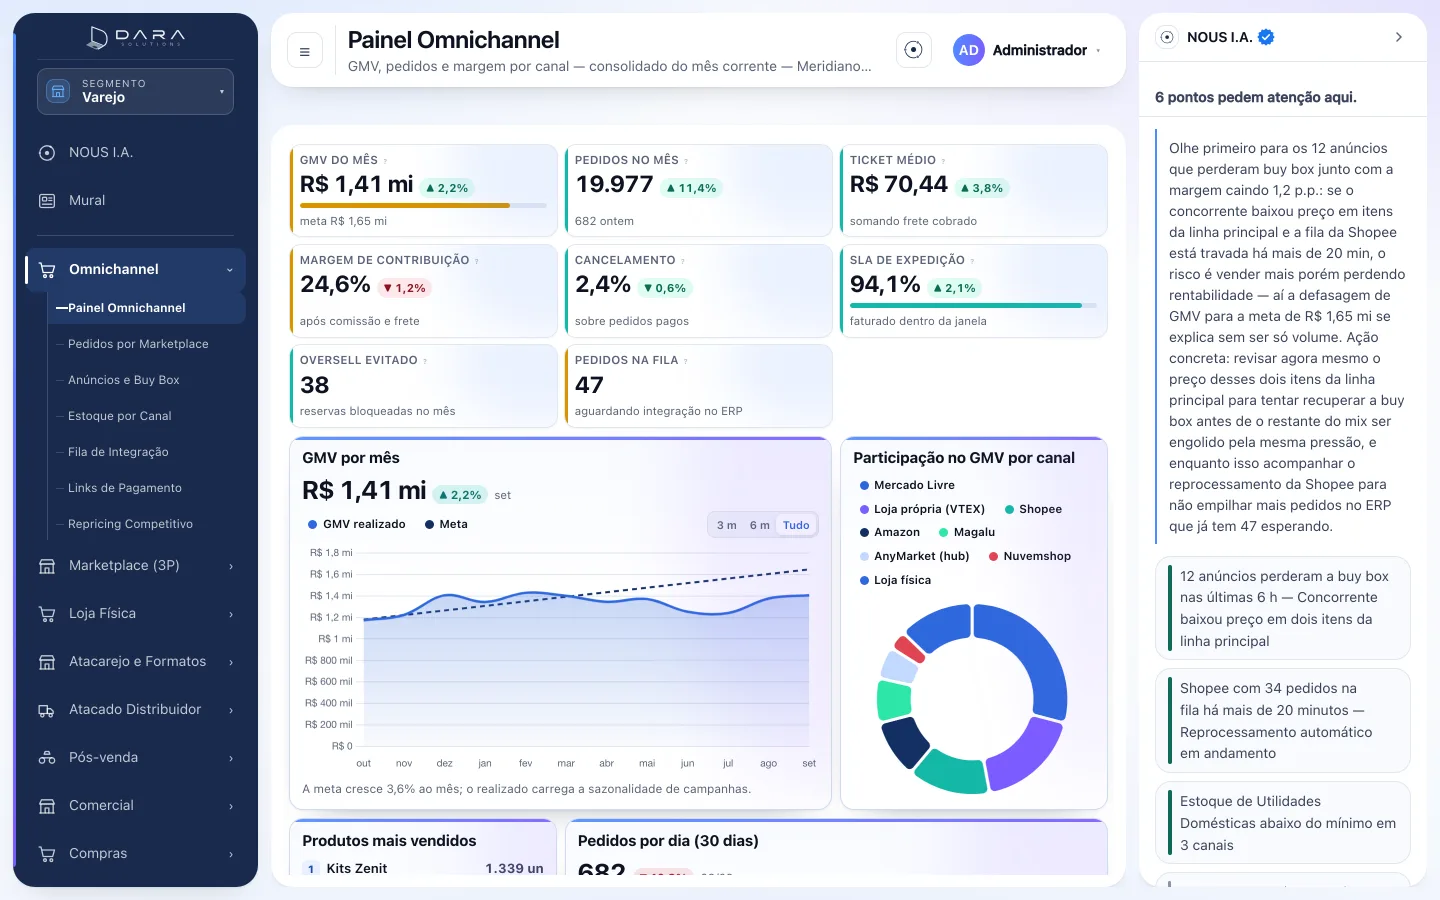Click the Dara Solutions logo

pyautogui.click(x=136, y=38)
